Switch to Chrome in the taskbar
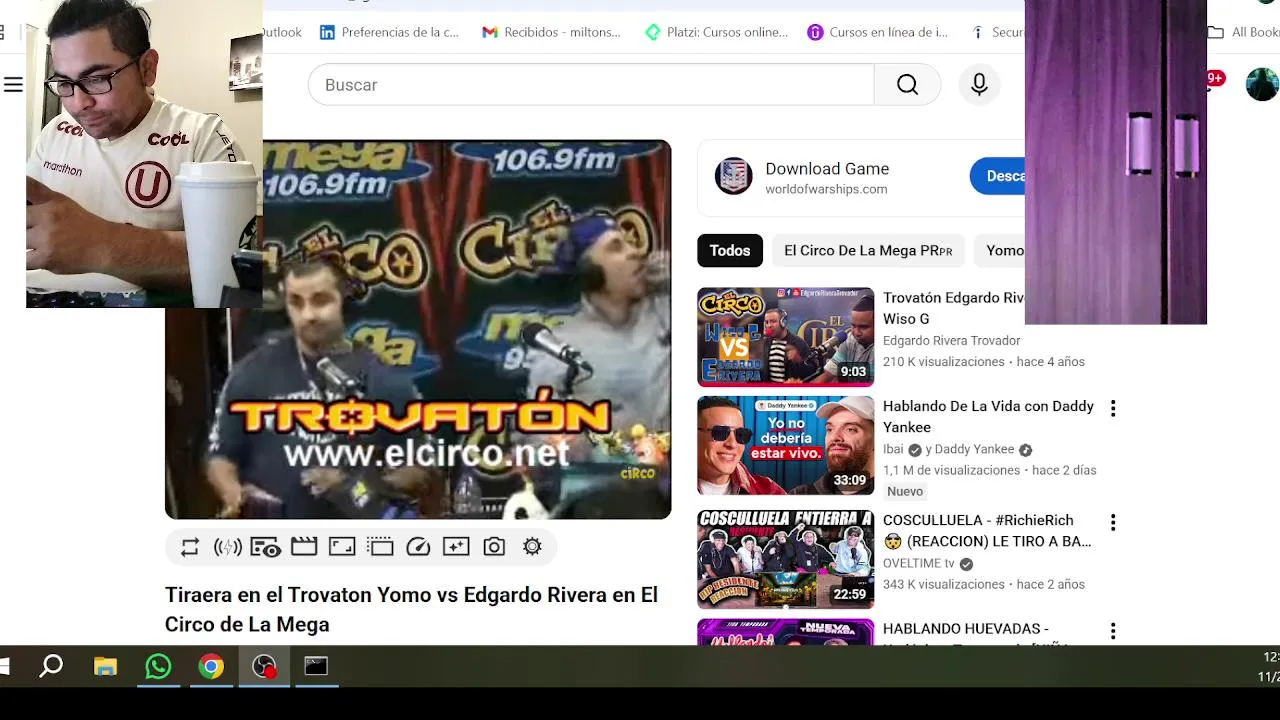 [x=211, y=666]
